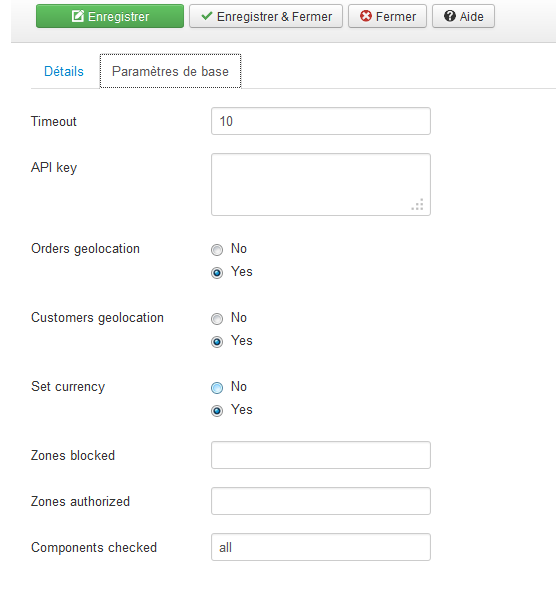
Task: Click the edit icon on Enregistrer button
Action: click(78, 16)
